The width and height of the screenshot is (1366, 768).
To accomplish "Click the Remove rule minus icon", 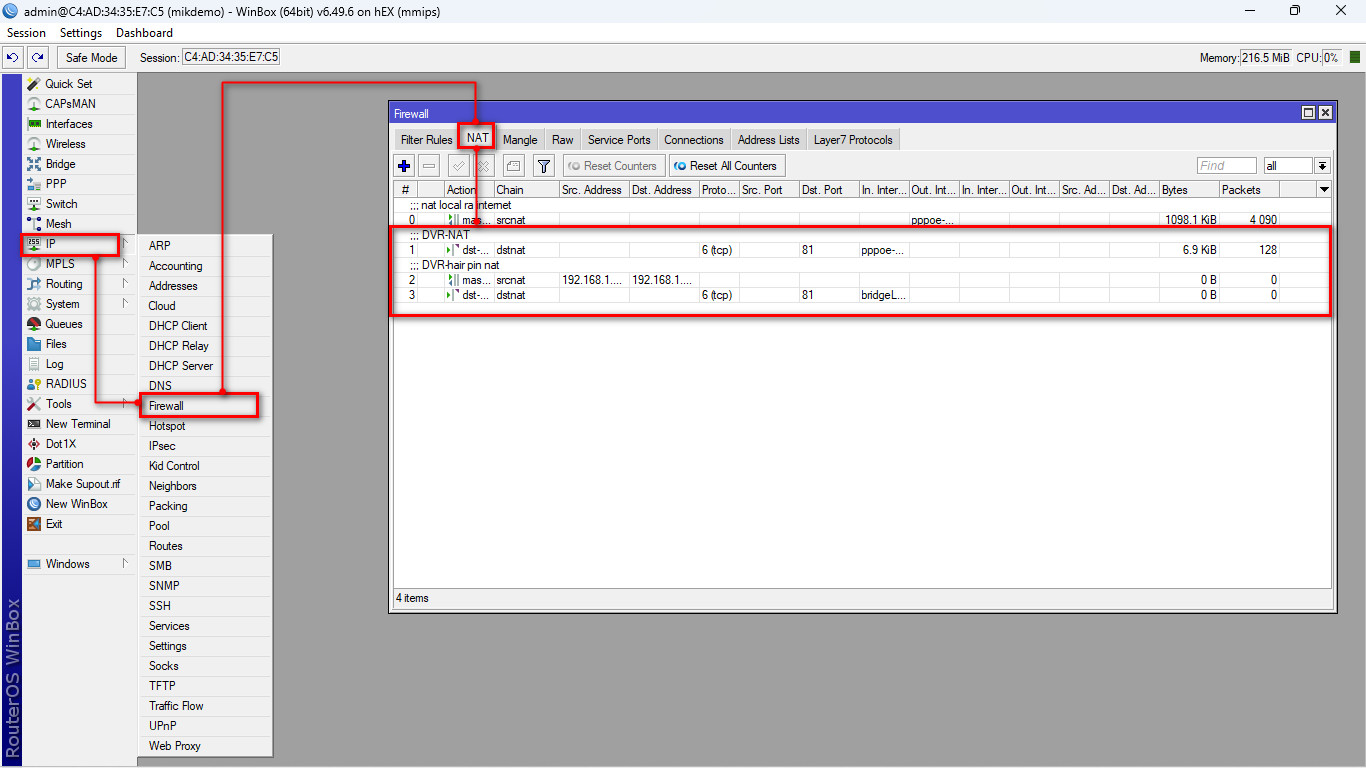I will tap(429, 166).
